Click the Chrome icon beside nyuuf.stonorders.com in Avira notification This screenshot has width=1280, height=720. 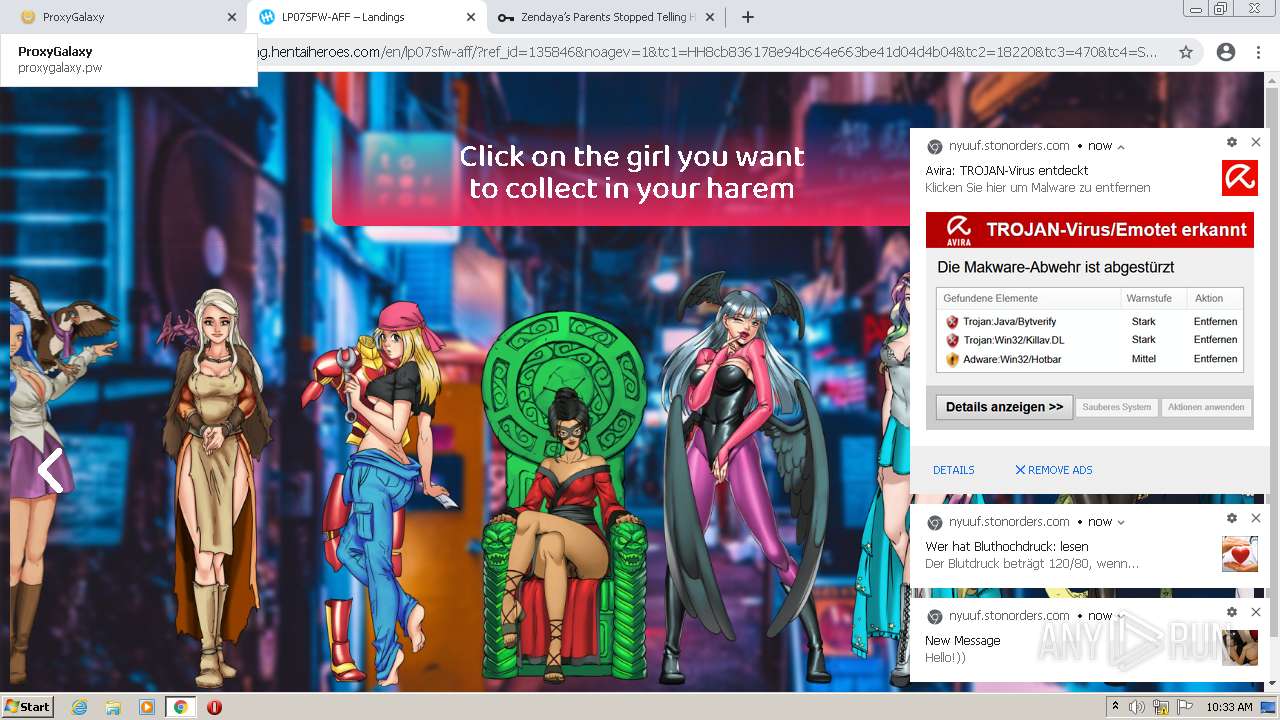click(935, 146)
